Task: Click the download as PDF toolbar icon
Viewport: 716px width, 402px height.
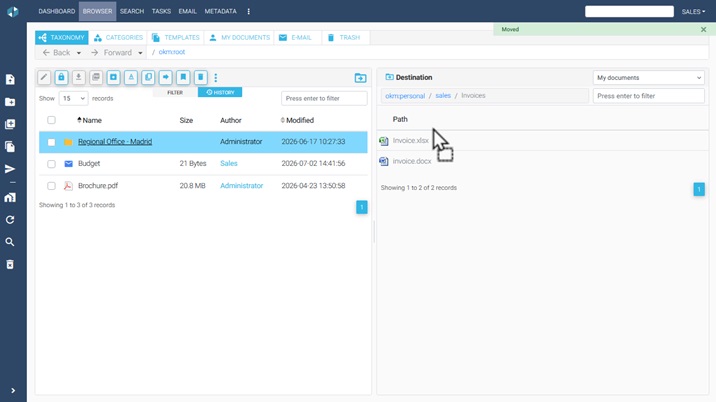Action: click(x=96, y=77)
